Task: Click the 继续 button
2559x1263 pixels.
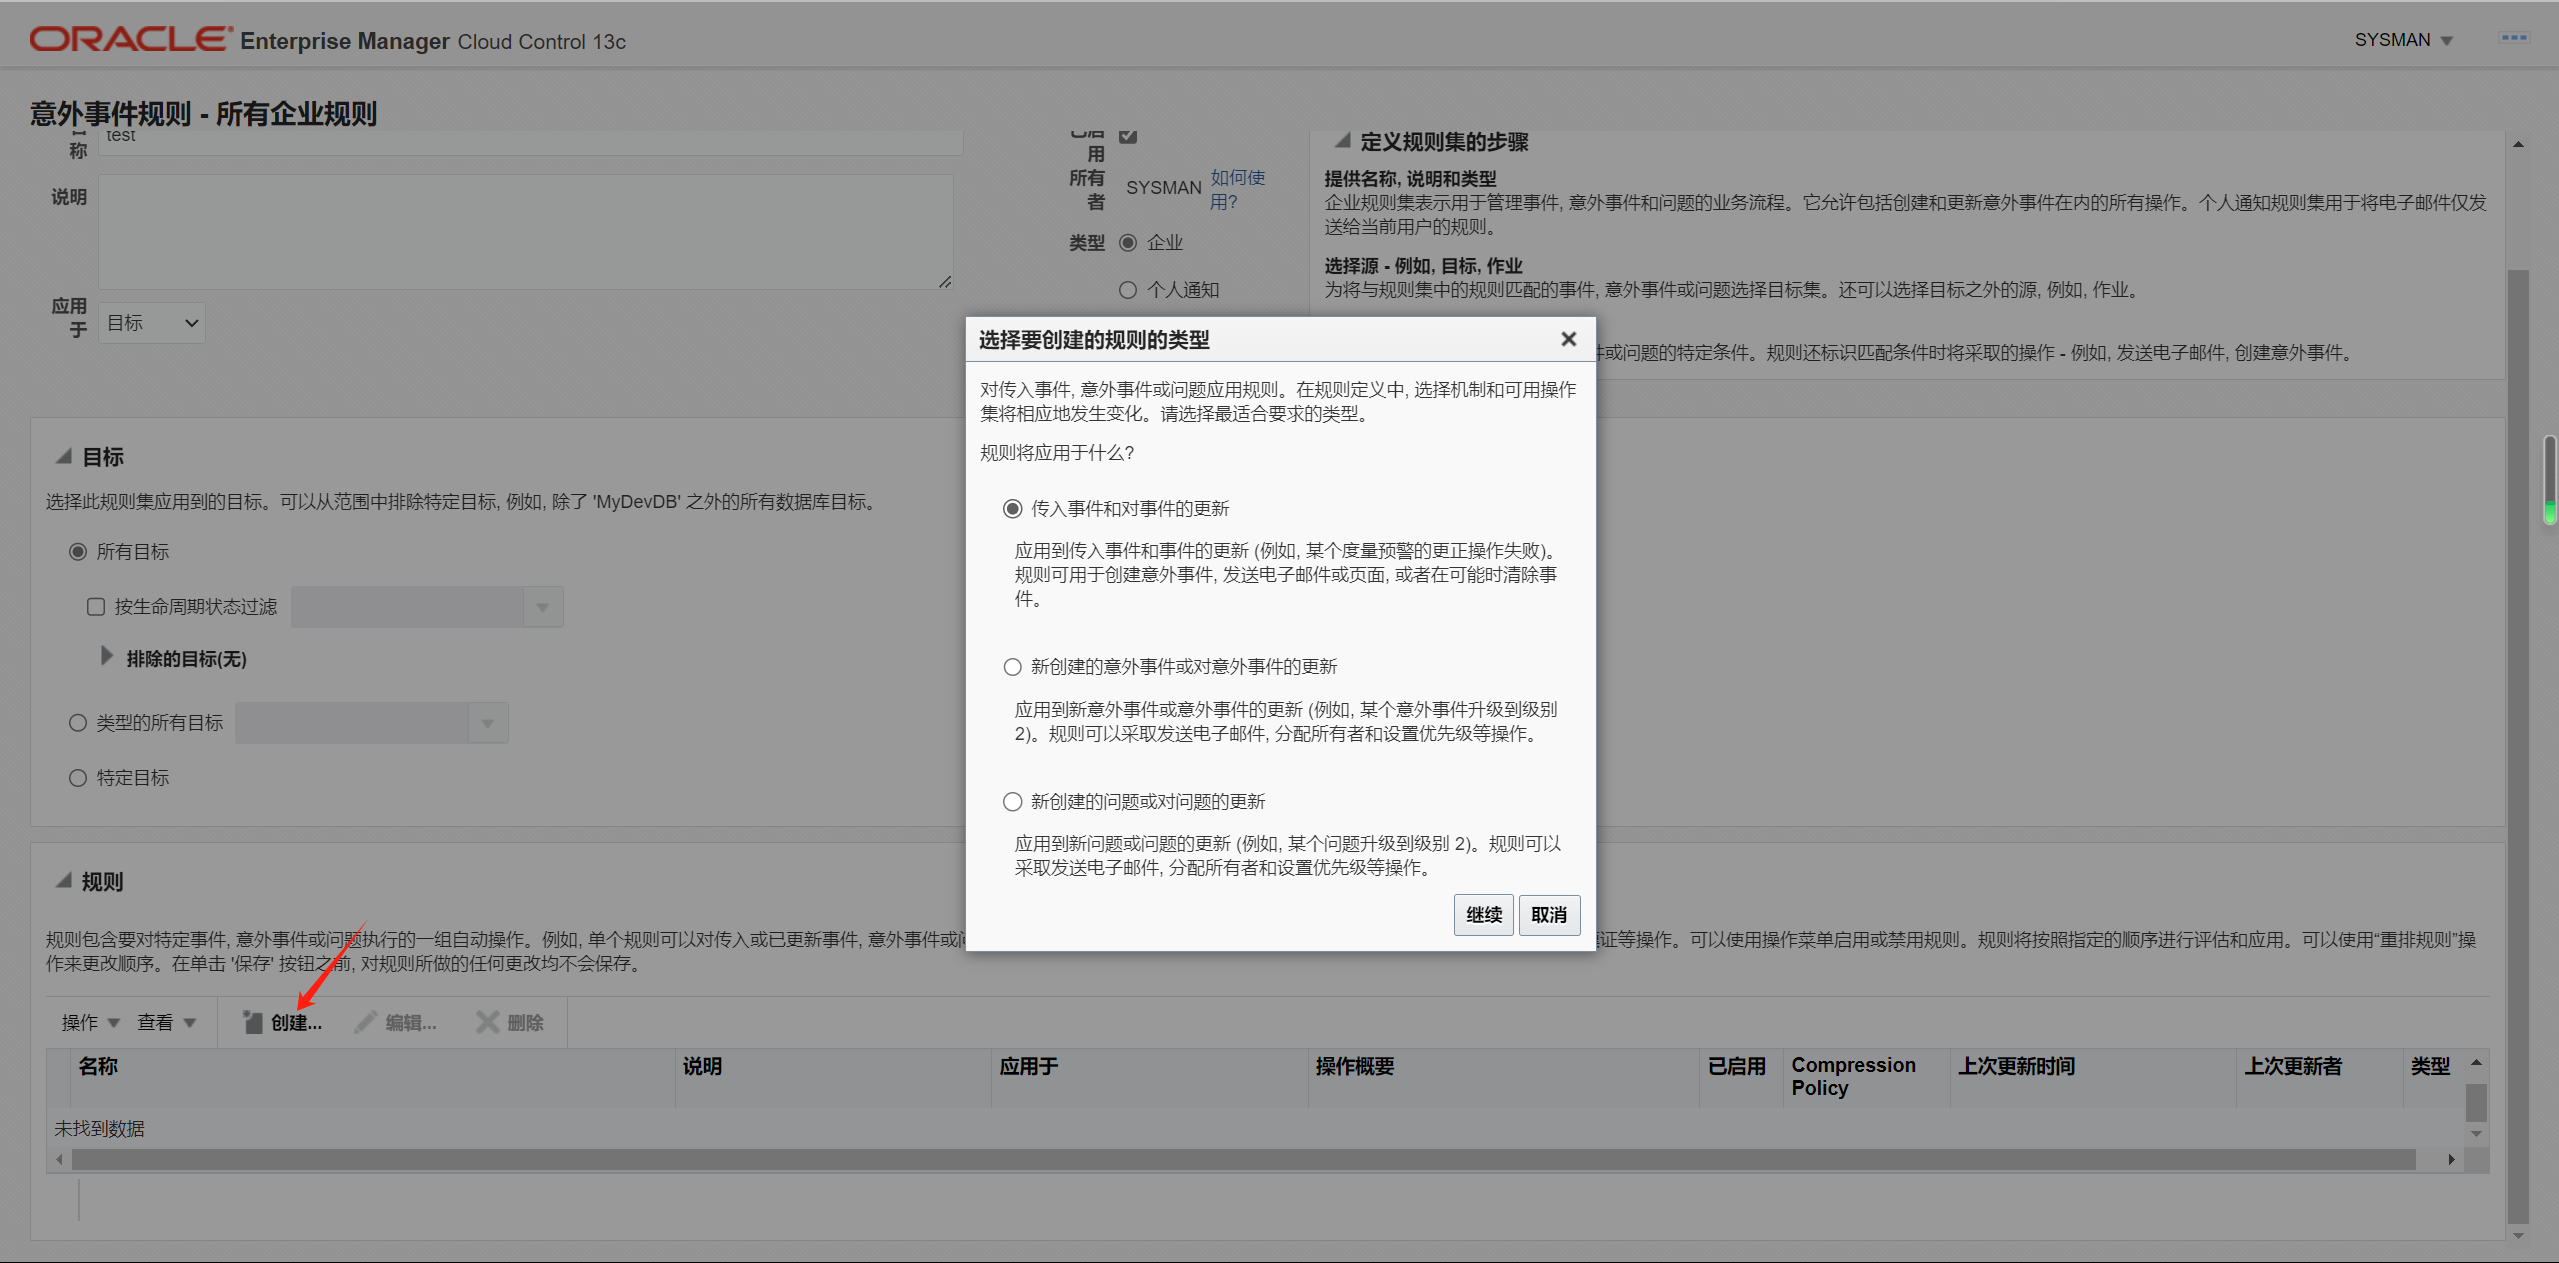Action: 1483,915
